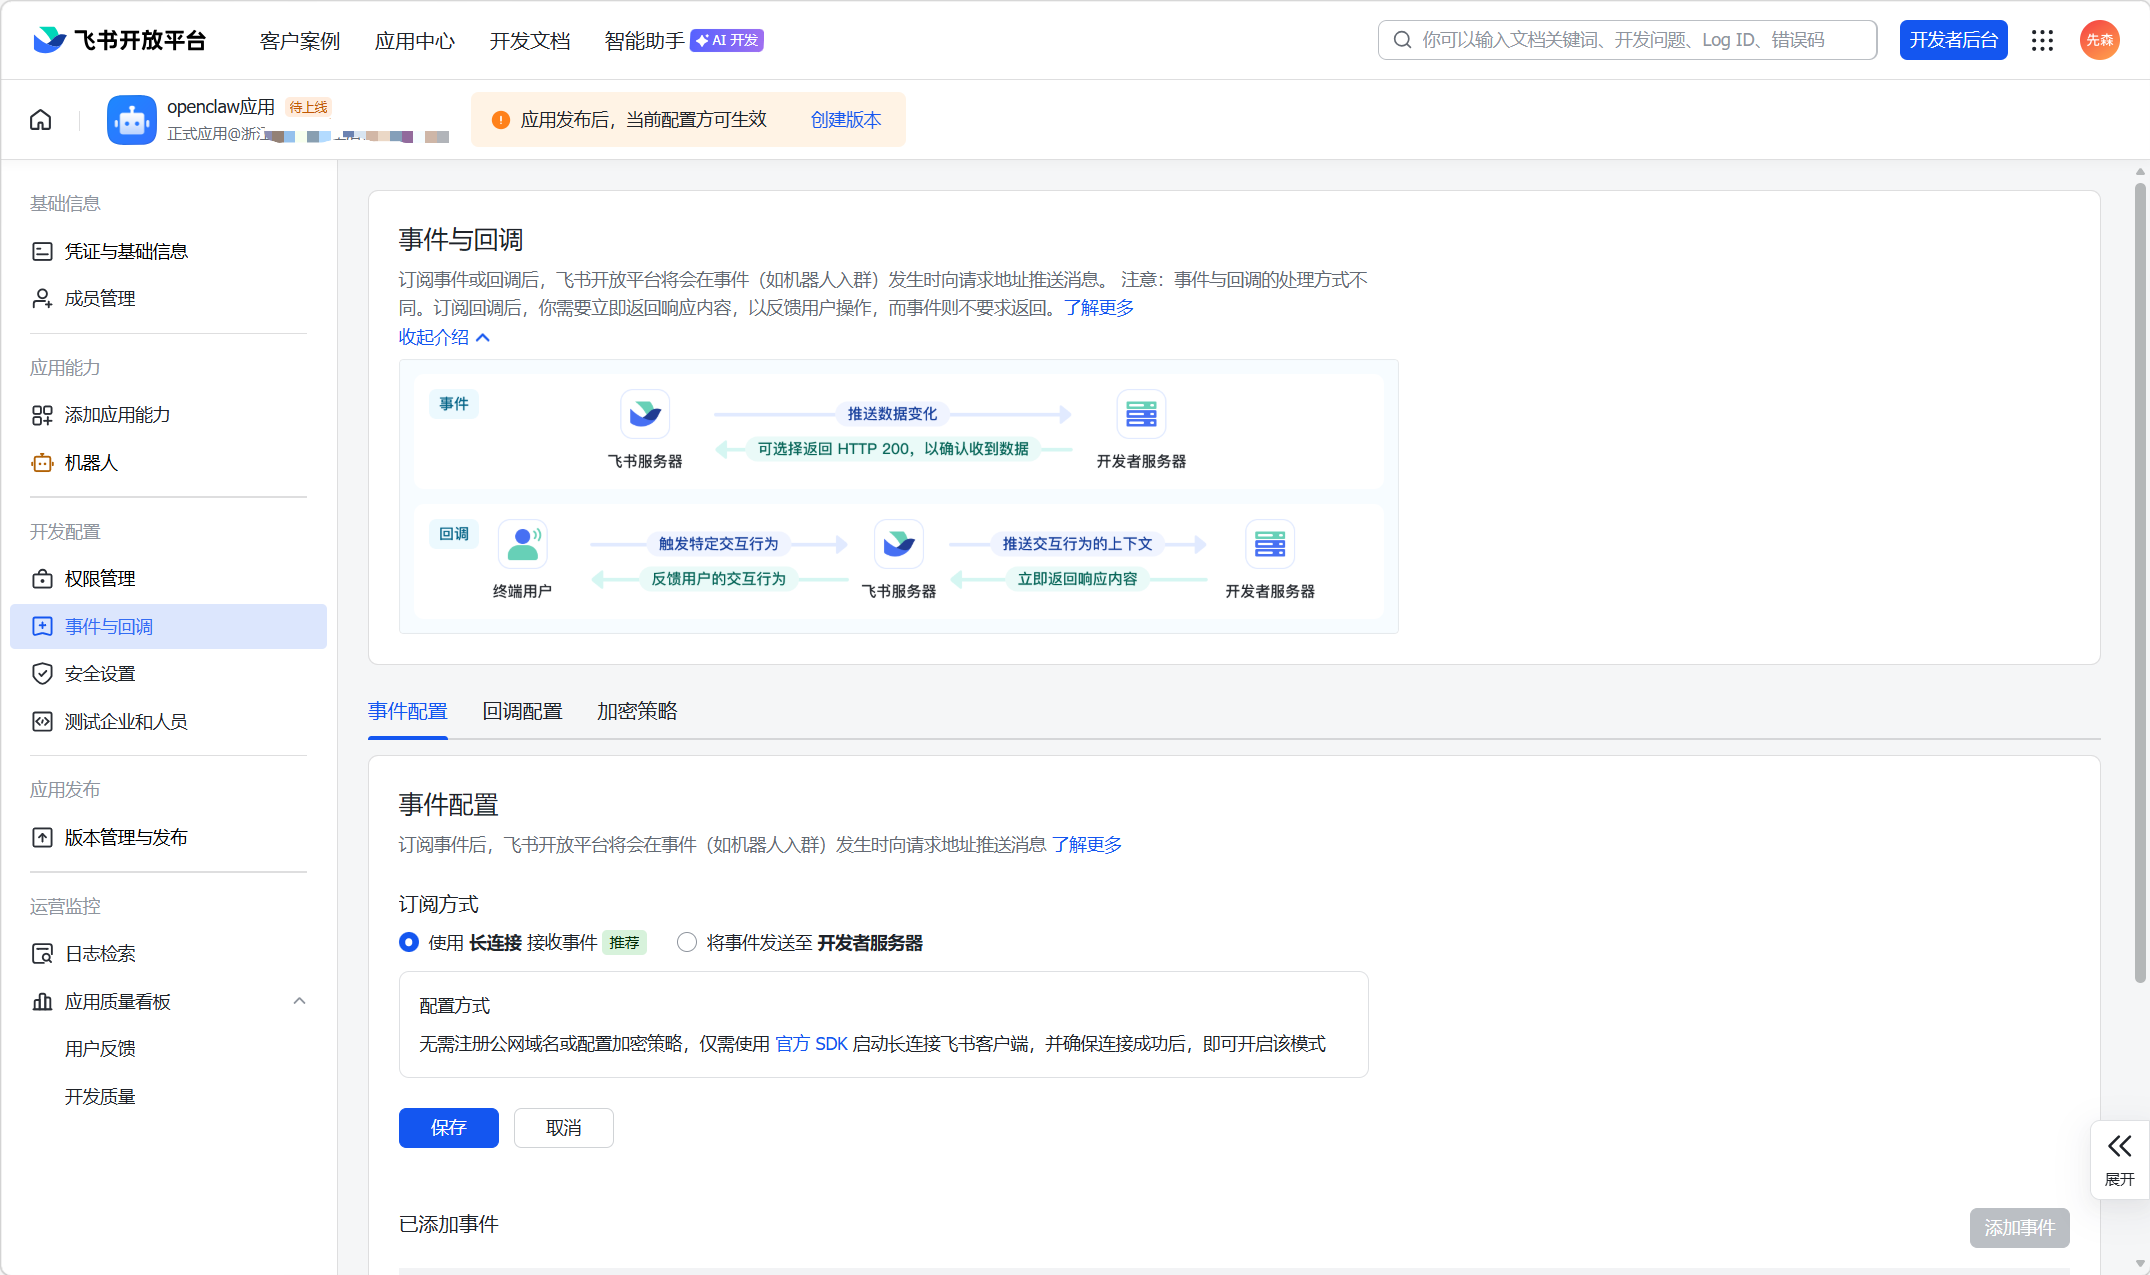
Task: Switch to the 加密策略 tab
Action: pyautogui.click(x=637, y=711)
